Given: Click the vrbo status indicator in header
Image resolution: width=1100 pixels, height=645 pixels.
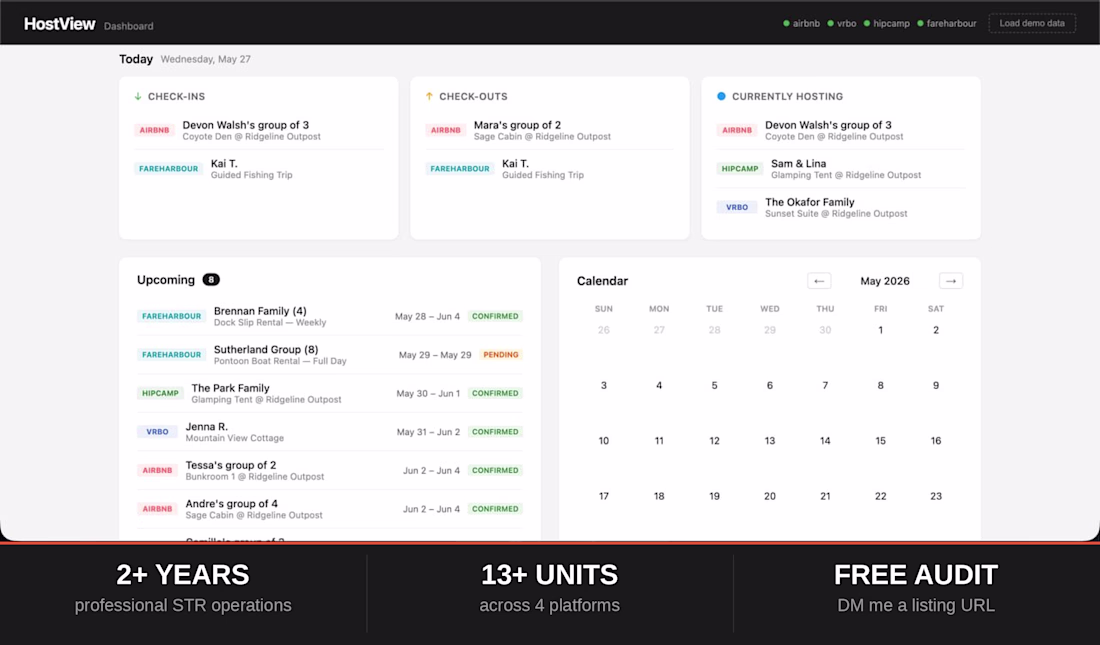Looking at the screenshot, I should 842,23.
